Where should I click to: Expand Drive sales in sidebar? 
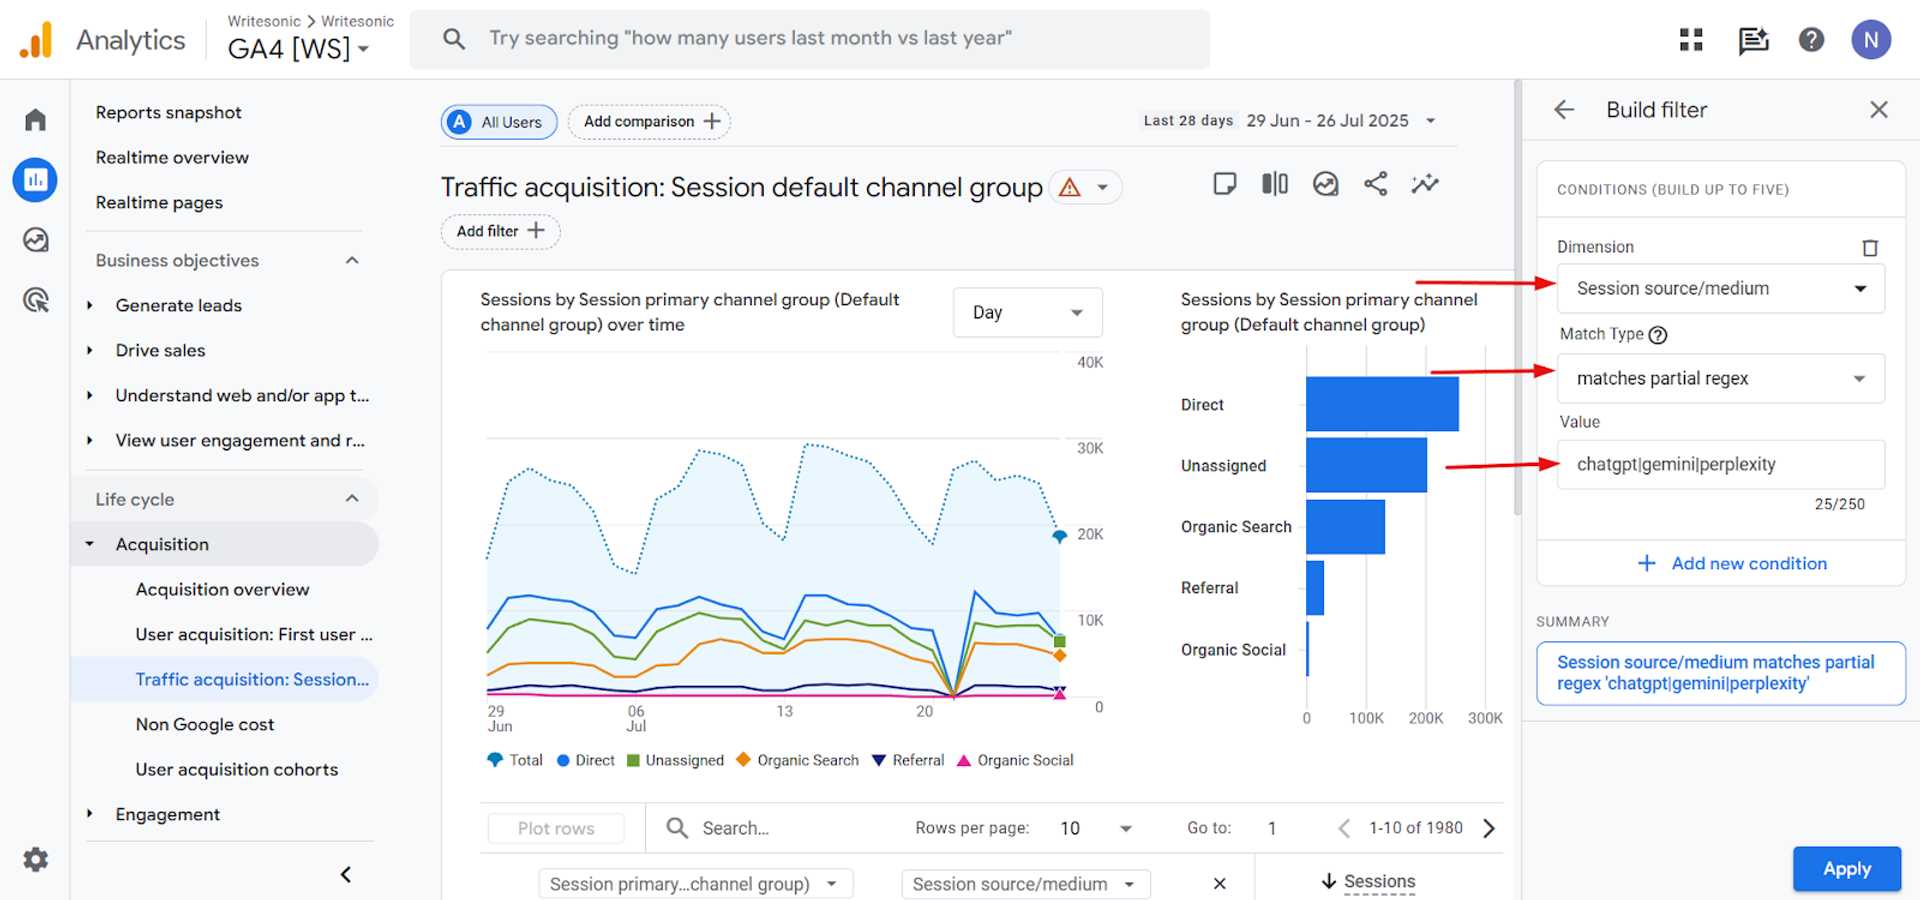[x=90, y=351]
